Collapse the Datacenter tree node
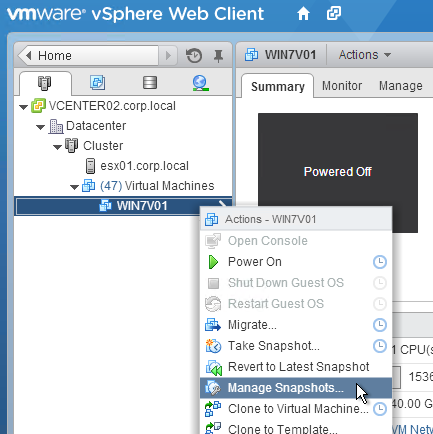 tap(40, 127)
